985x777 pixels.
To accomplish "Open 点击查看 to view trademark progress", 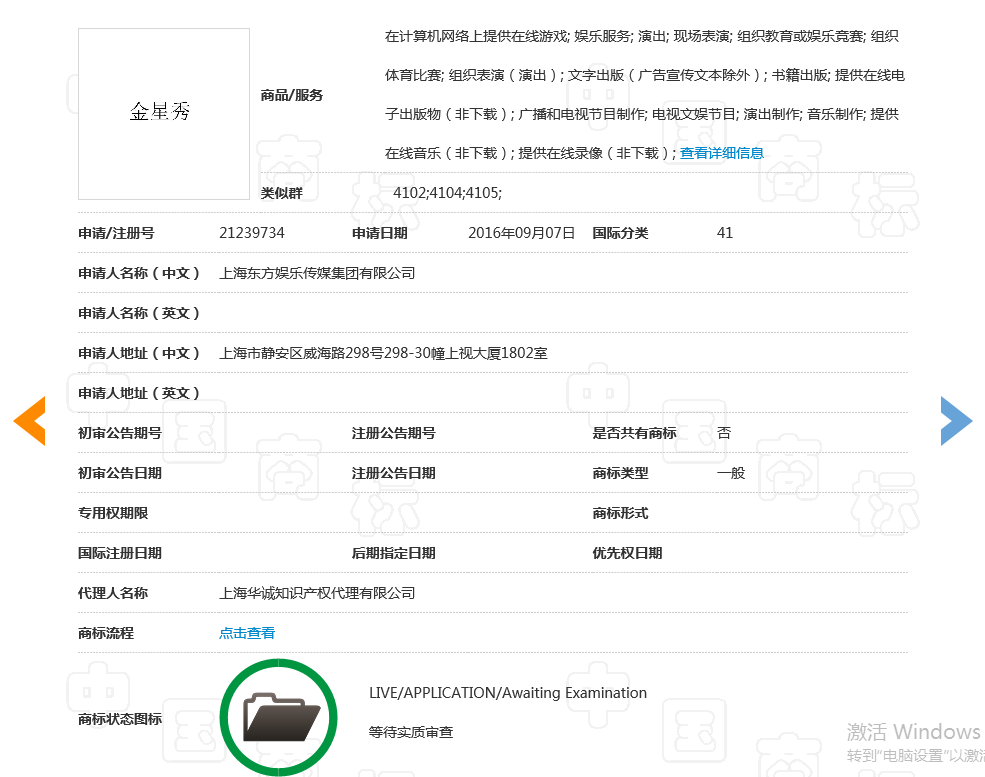I will [x=246, y=632].
